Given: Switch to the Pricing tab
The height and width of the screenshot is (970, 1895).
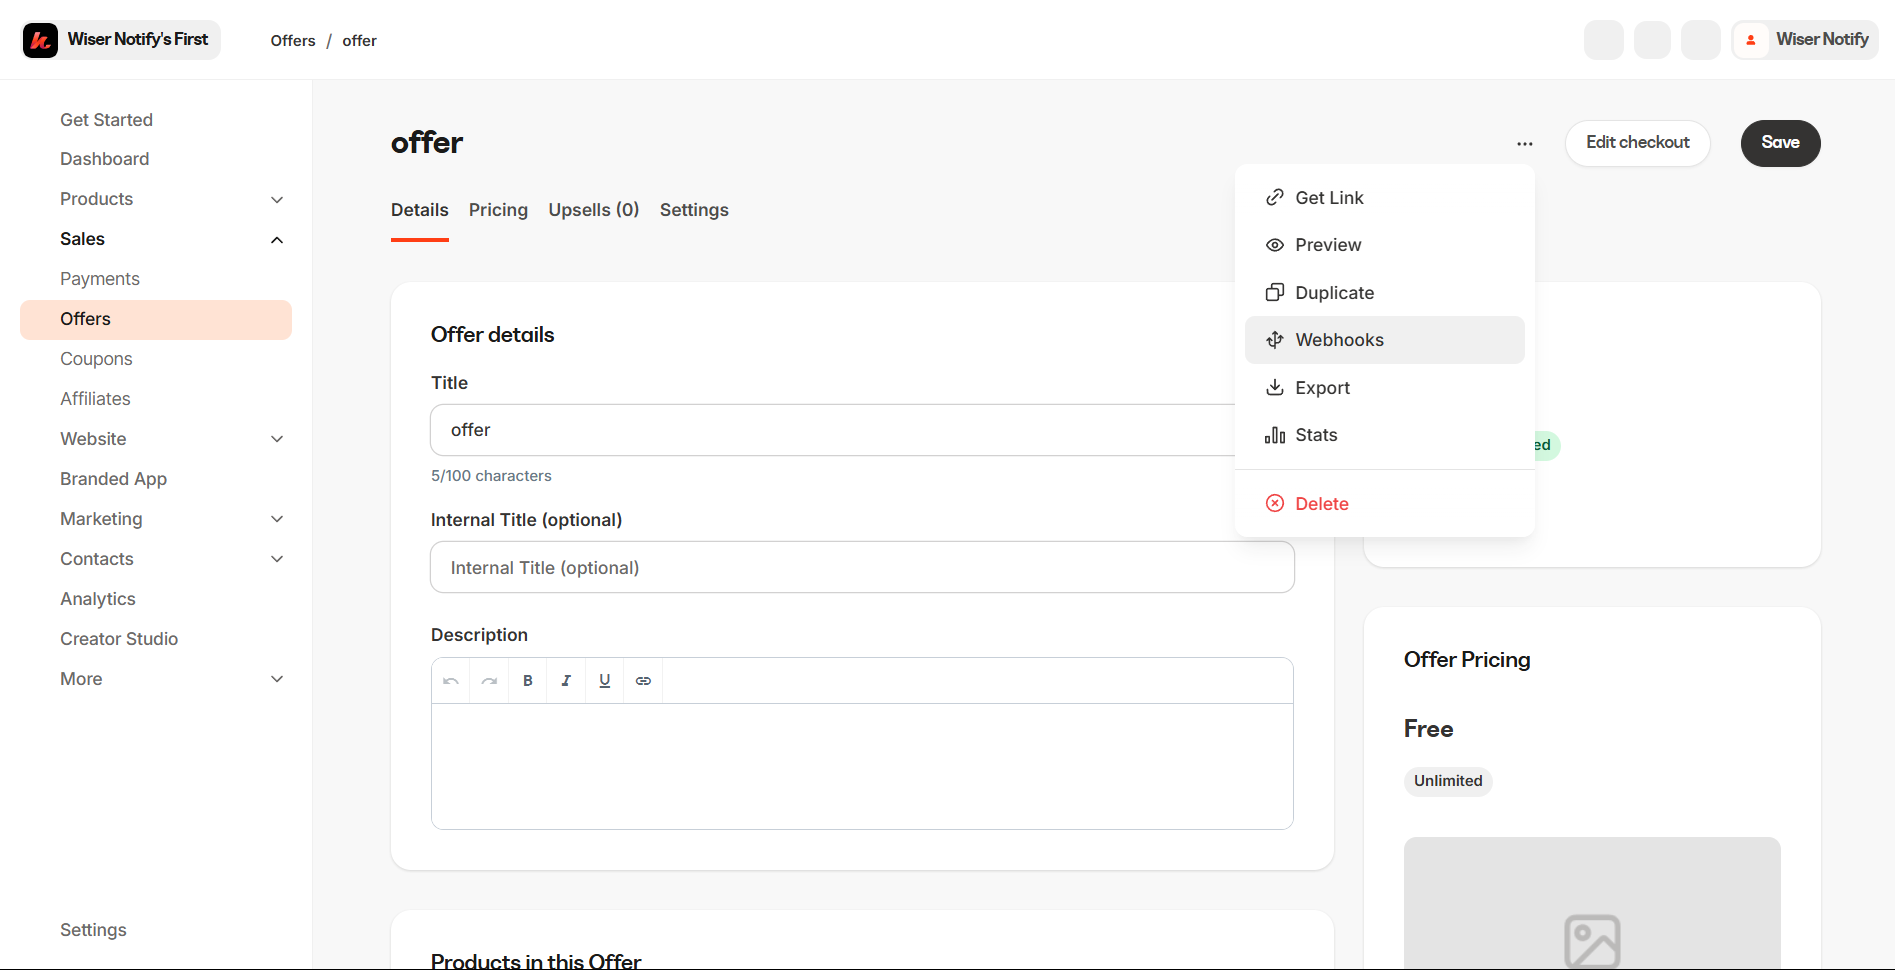Looking at the screenshot, I should tap(498, 210).
